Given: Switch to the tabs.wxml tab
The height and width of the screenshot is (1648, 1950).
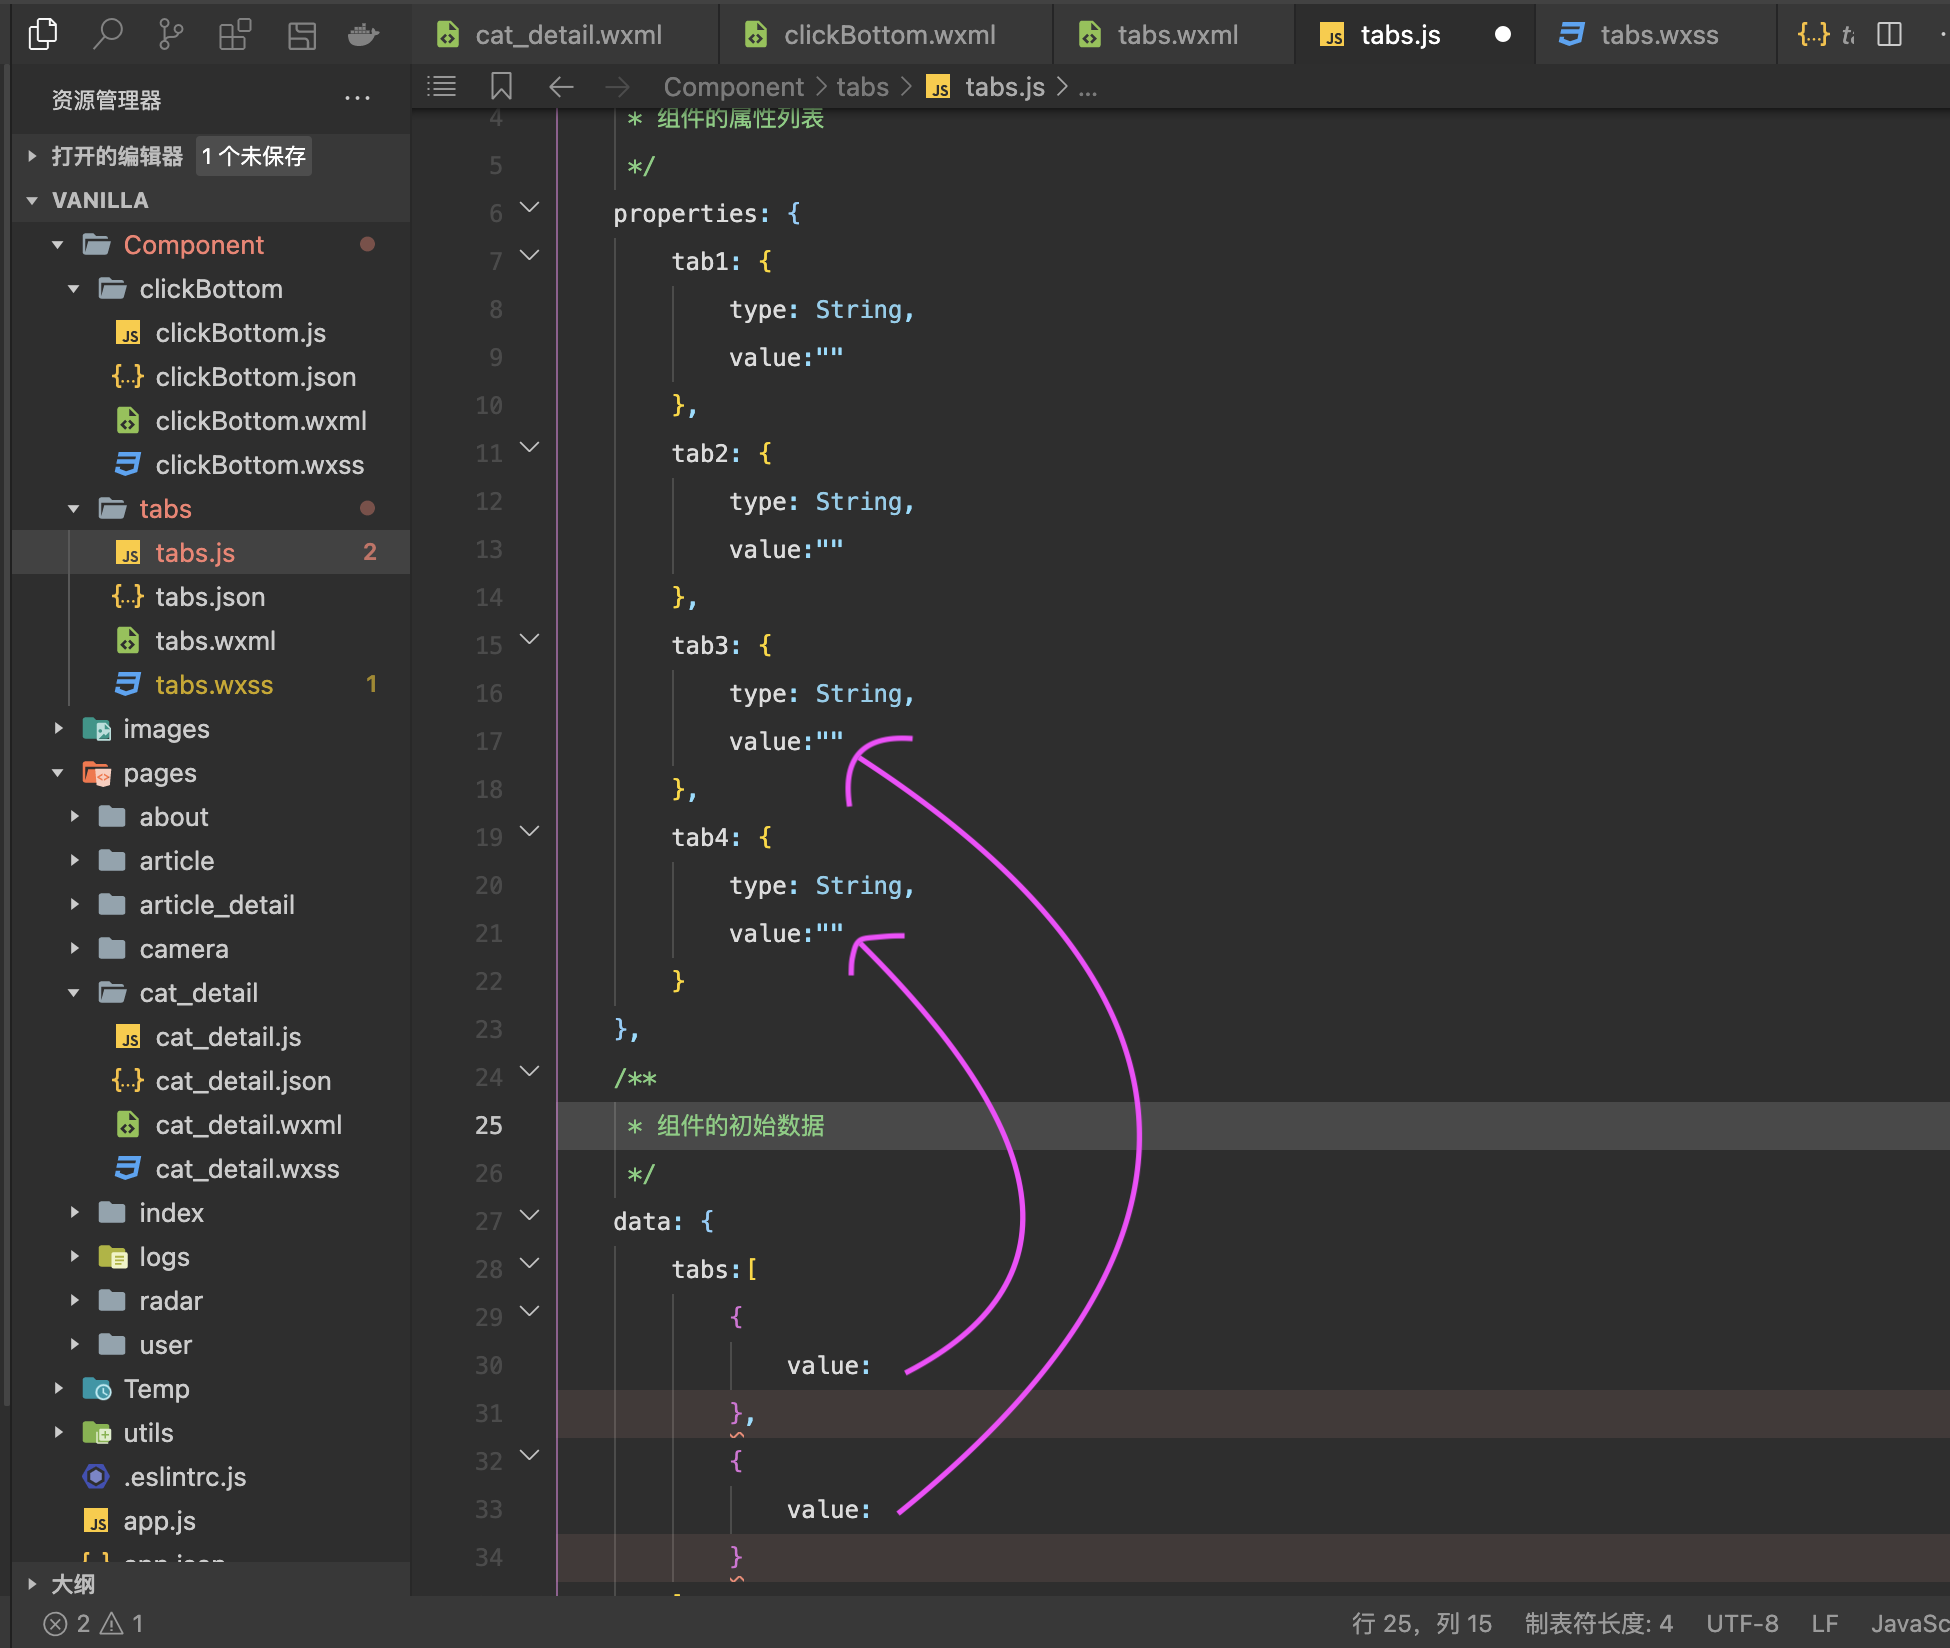Looking at the screenshot, I should pos(1176,35).
